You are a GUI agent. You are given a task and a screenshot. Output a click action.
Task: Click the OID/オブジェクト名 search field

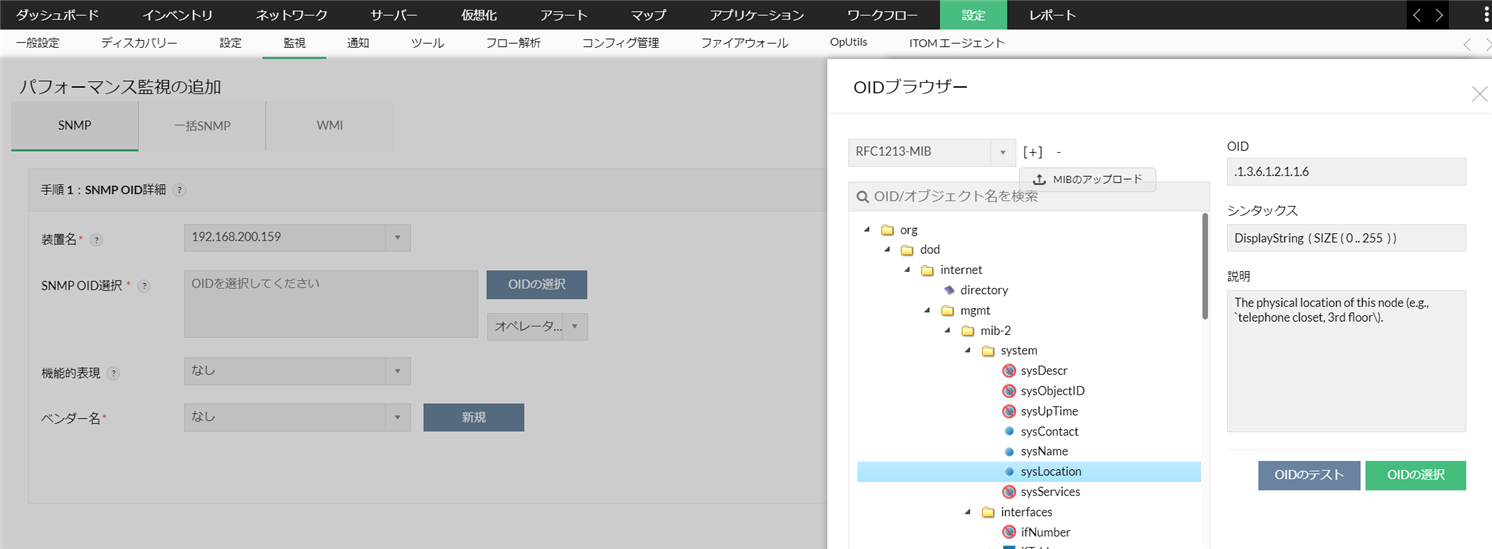tap(1030, 196)
